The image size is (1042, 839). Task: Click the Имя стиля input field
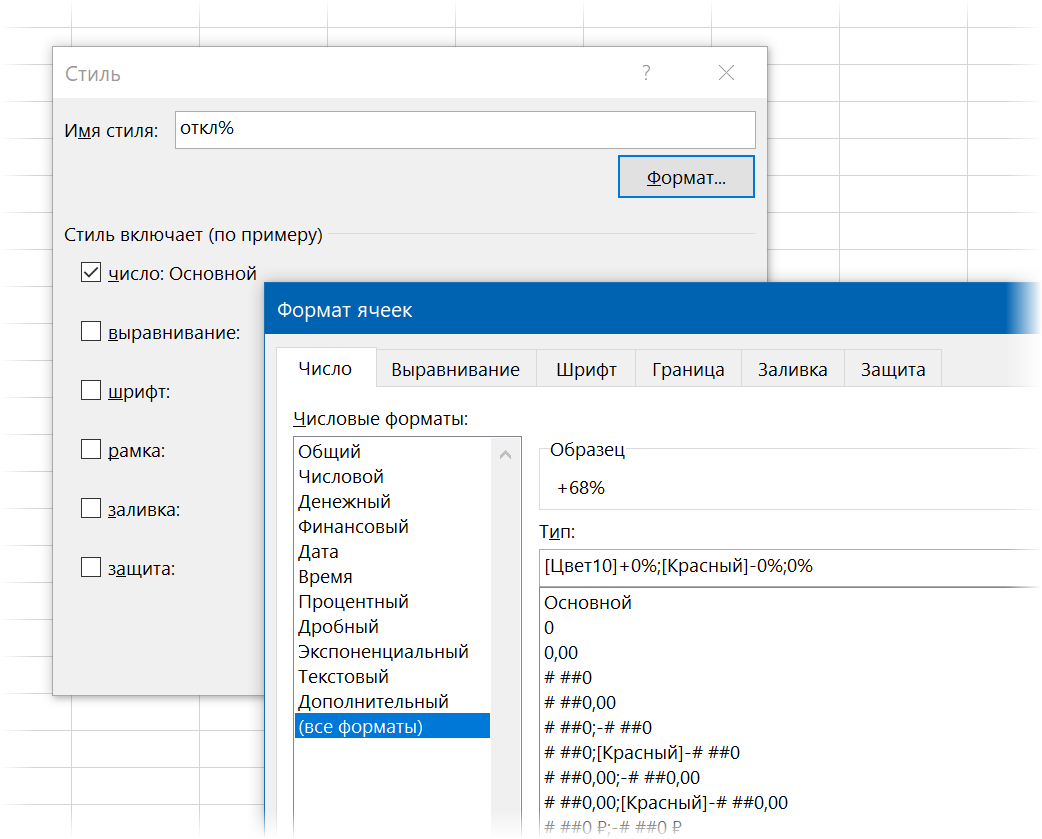coord(465,130)
